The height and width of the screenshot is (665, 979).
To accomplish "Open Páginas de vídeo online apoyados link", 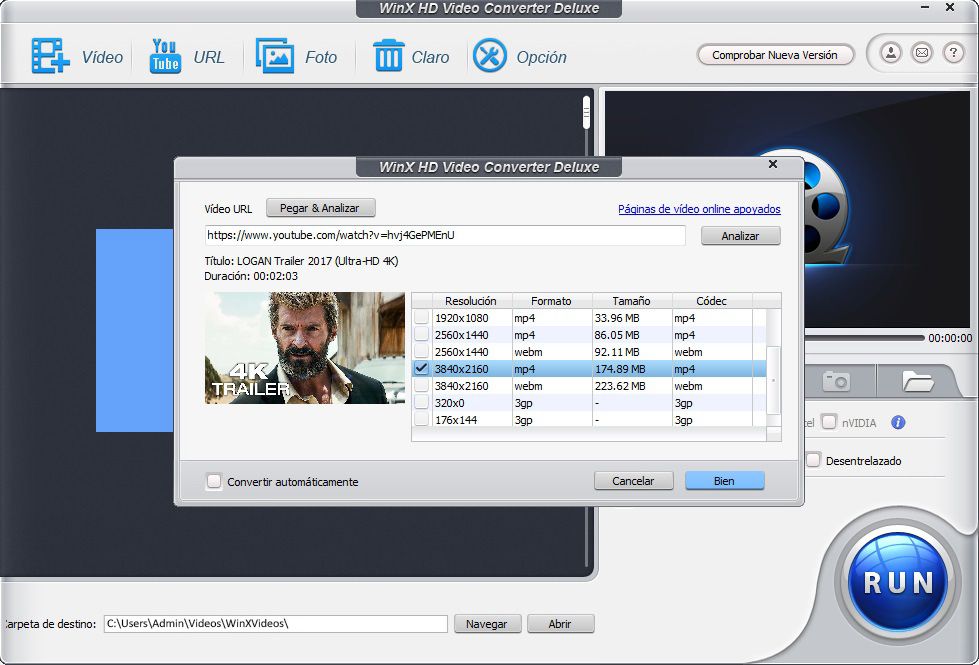I will (699, 209).
